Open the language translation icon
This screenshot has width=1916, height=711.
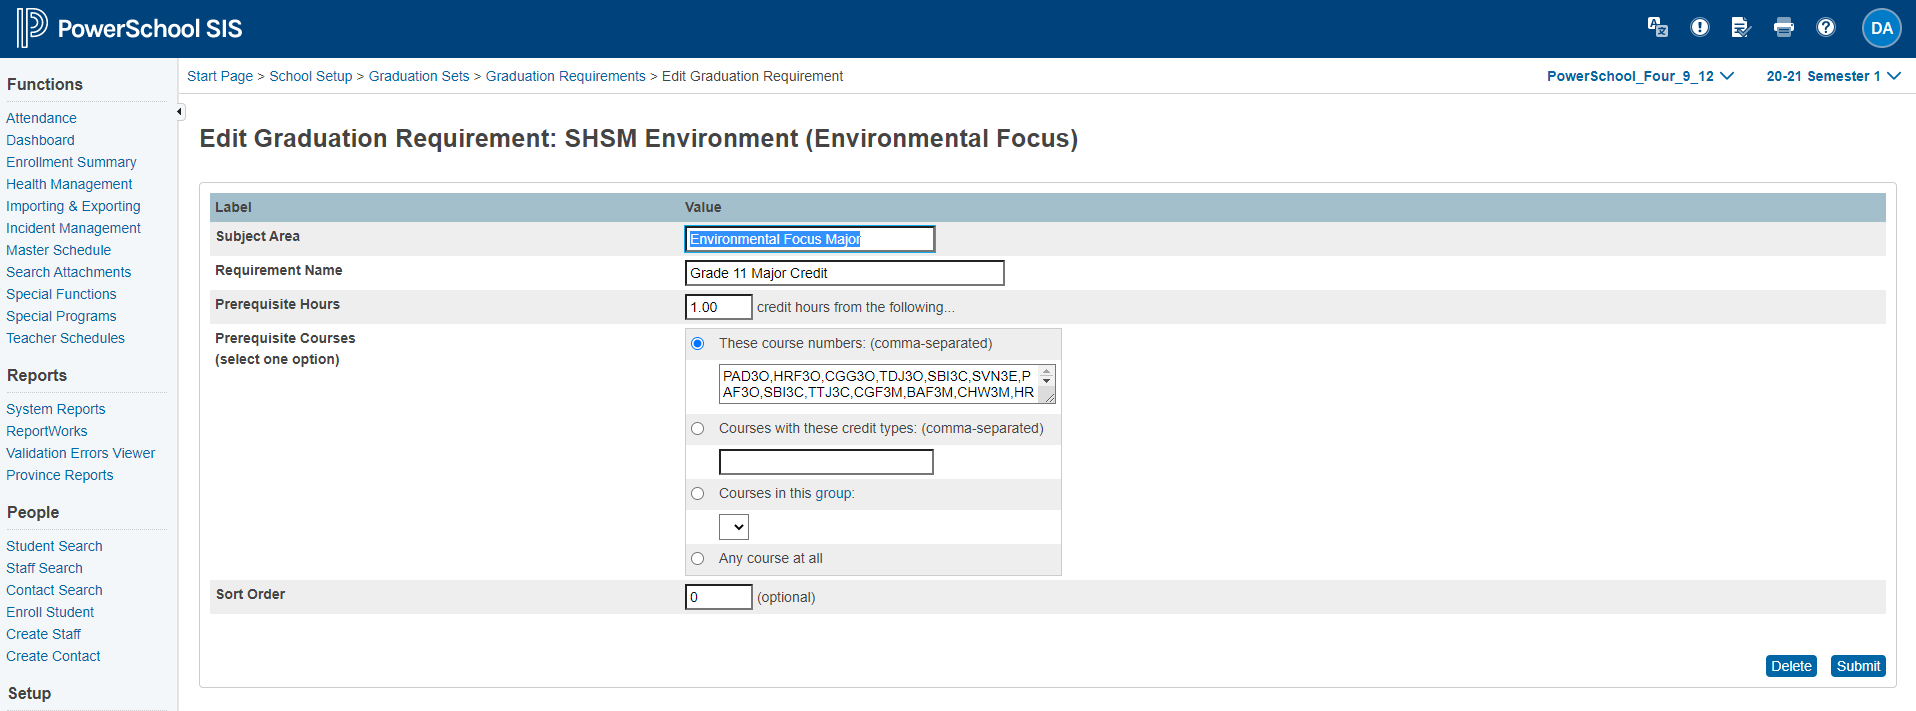1657,28
